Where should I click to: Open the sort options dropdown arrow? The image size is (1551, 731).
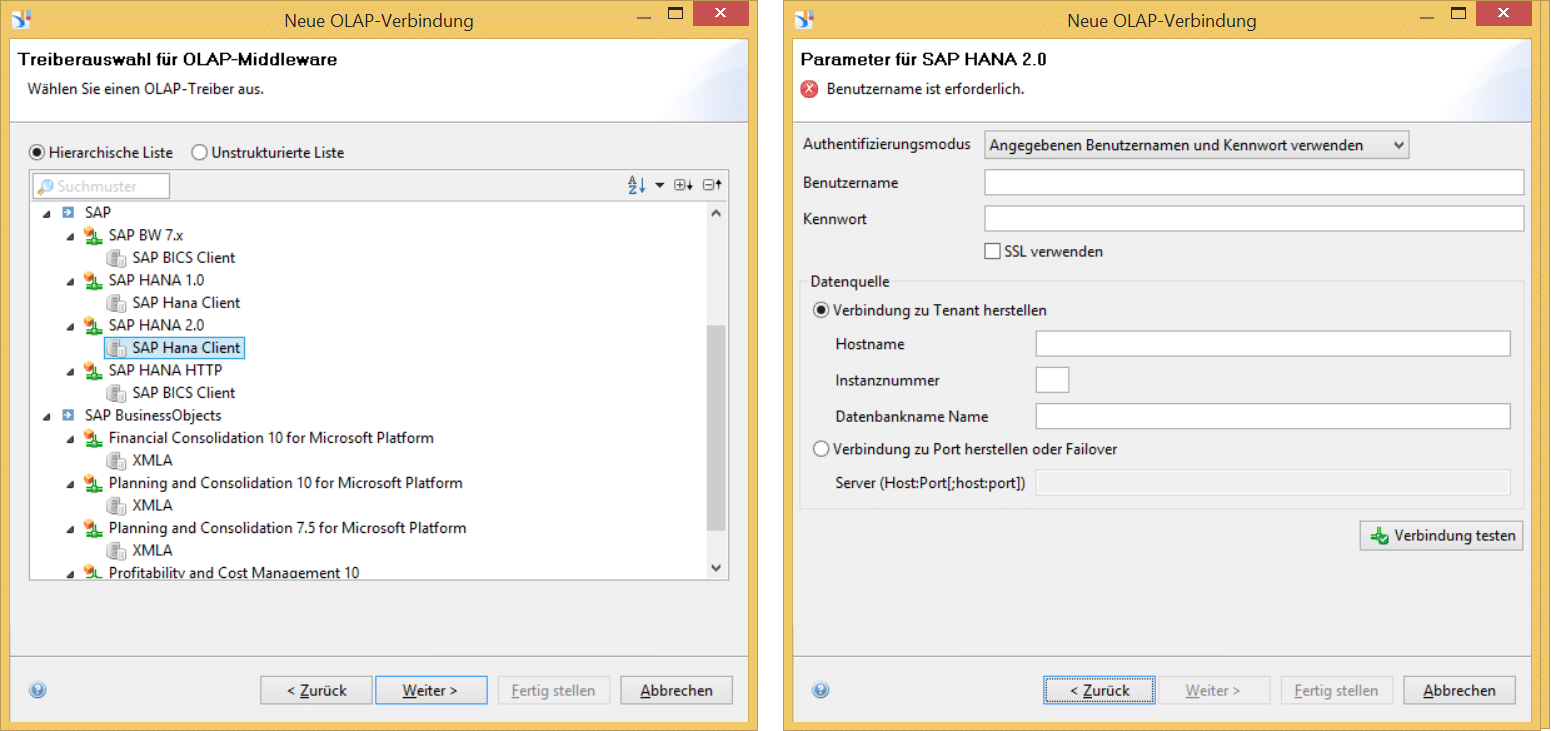coord(660,186)
